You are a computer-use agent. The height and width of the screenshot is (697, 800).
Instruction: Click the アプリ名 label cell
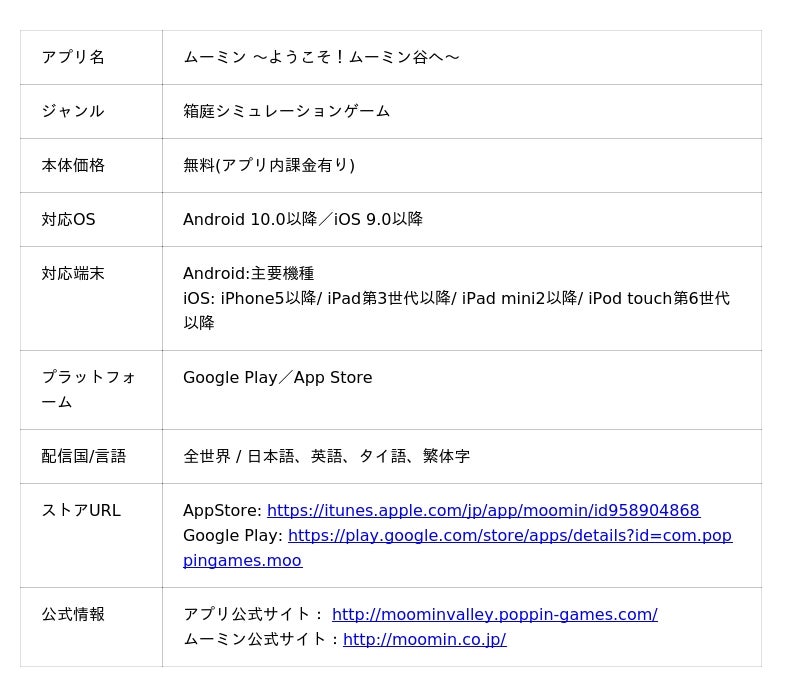(73, 57)
